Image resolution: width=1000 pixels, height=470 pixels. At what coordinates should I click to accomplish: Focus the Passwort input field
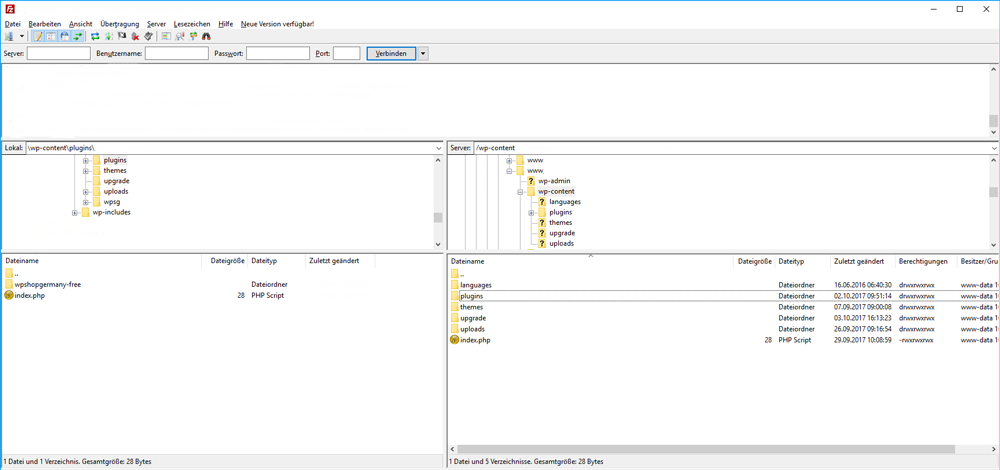(x=277, y=54)
